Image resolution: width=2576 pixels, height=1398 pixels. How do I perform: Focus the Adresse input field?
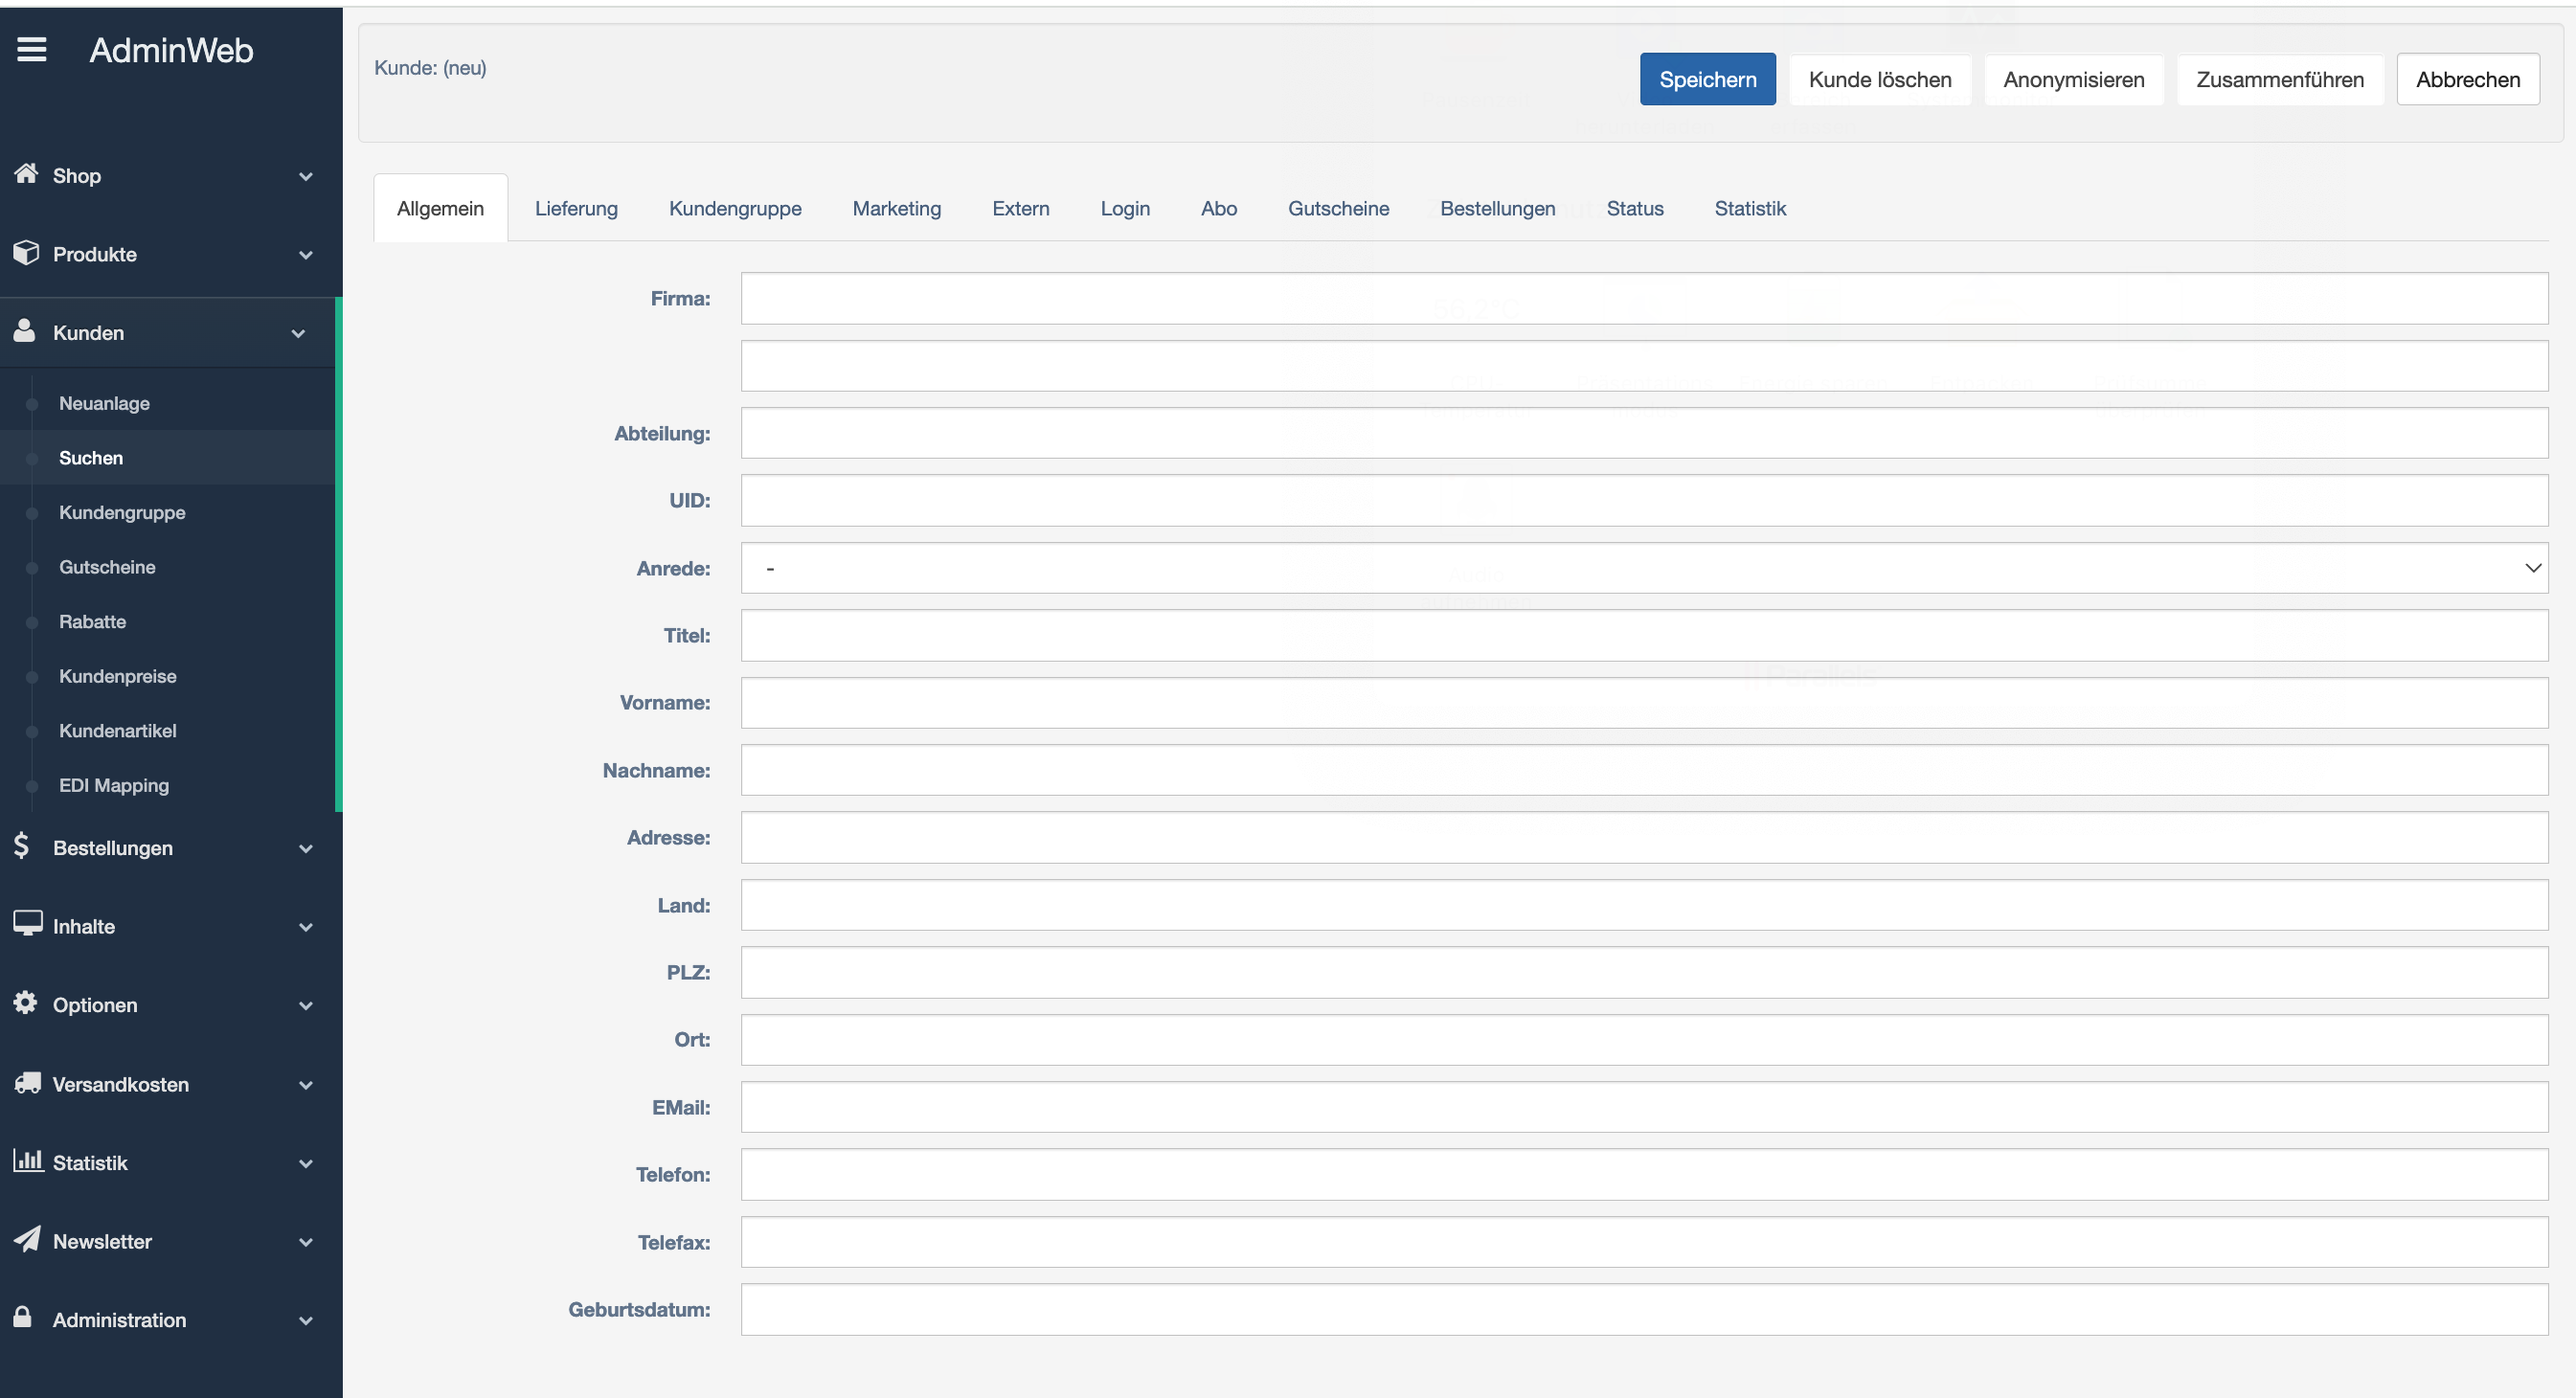point(1644,837)
